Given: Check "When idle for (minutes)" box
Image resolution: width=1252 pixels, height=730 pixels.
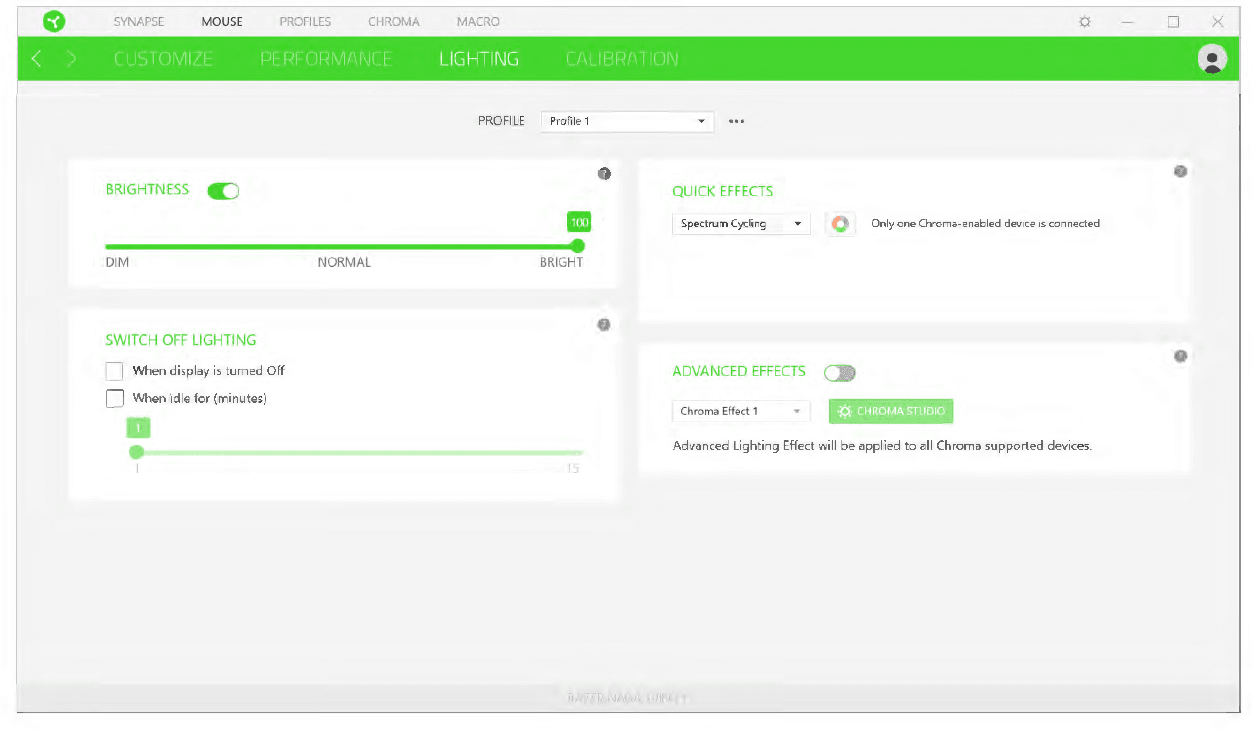Looking at the screenshot, I should pos(115,399).
